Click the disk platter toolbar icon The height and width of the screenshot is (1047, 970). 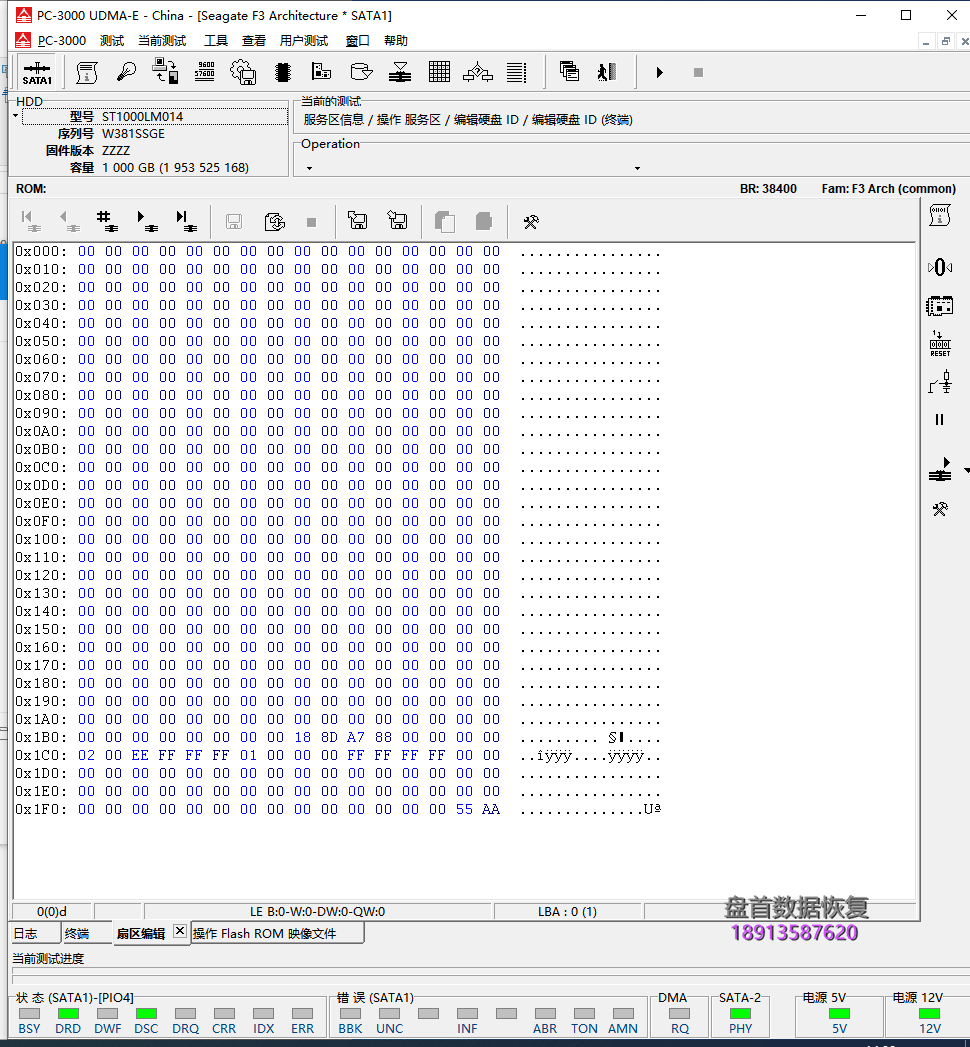(361, 71)
